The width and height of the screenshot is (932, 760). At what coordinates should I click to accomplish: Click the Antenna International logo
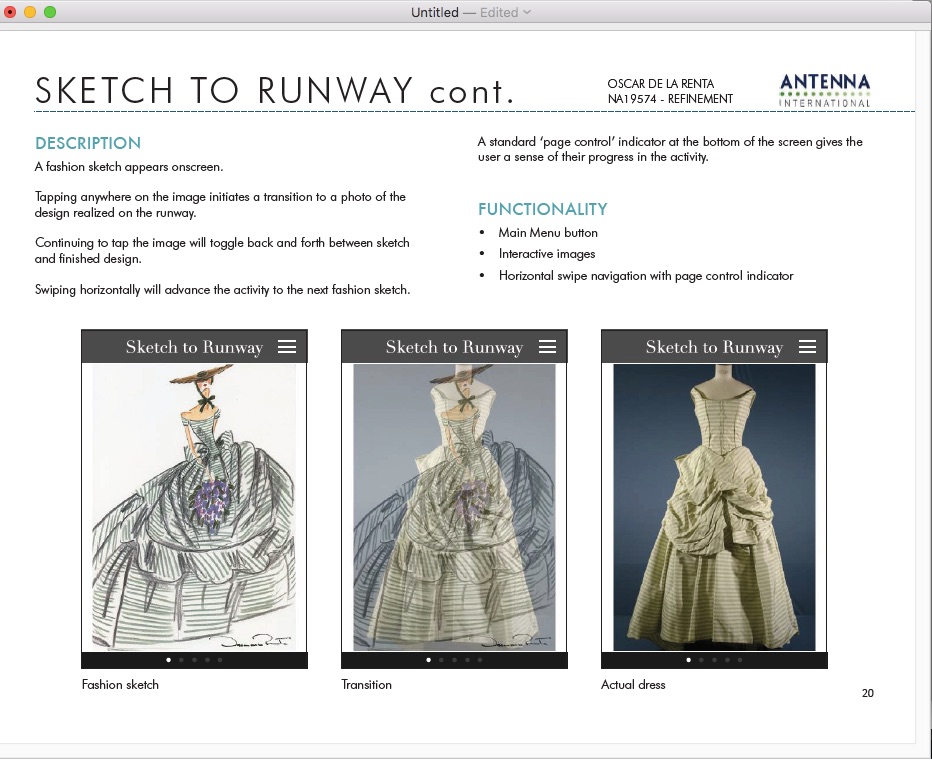point(824,91)
